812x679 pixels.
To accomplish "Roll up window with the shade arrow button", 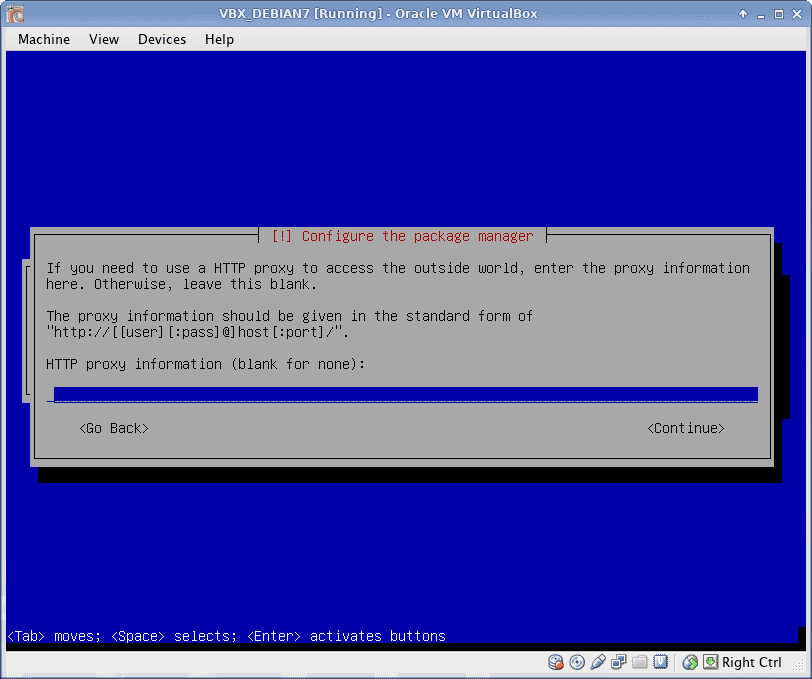I will click(743, 14).
